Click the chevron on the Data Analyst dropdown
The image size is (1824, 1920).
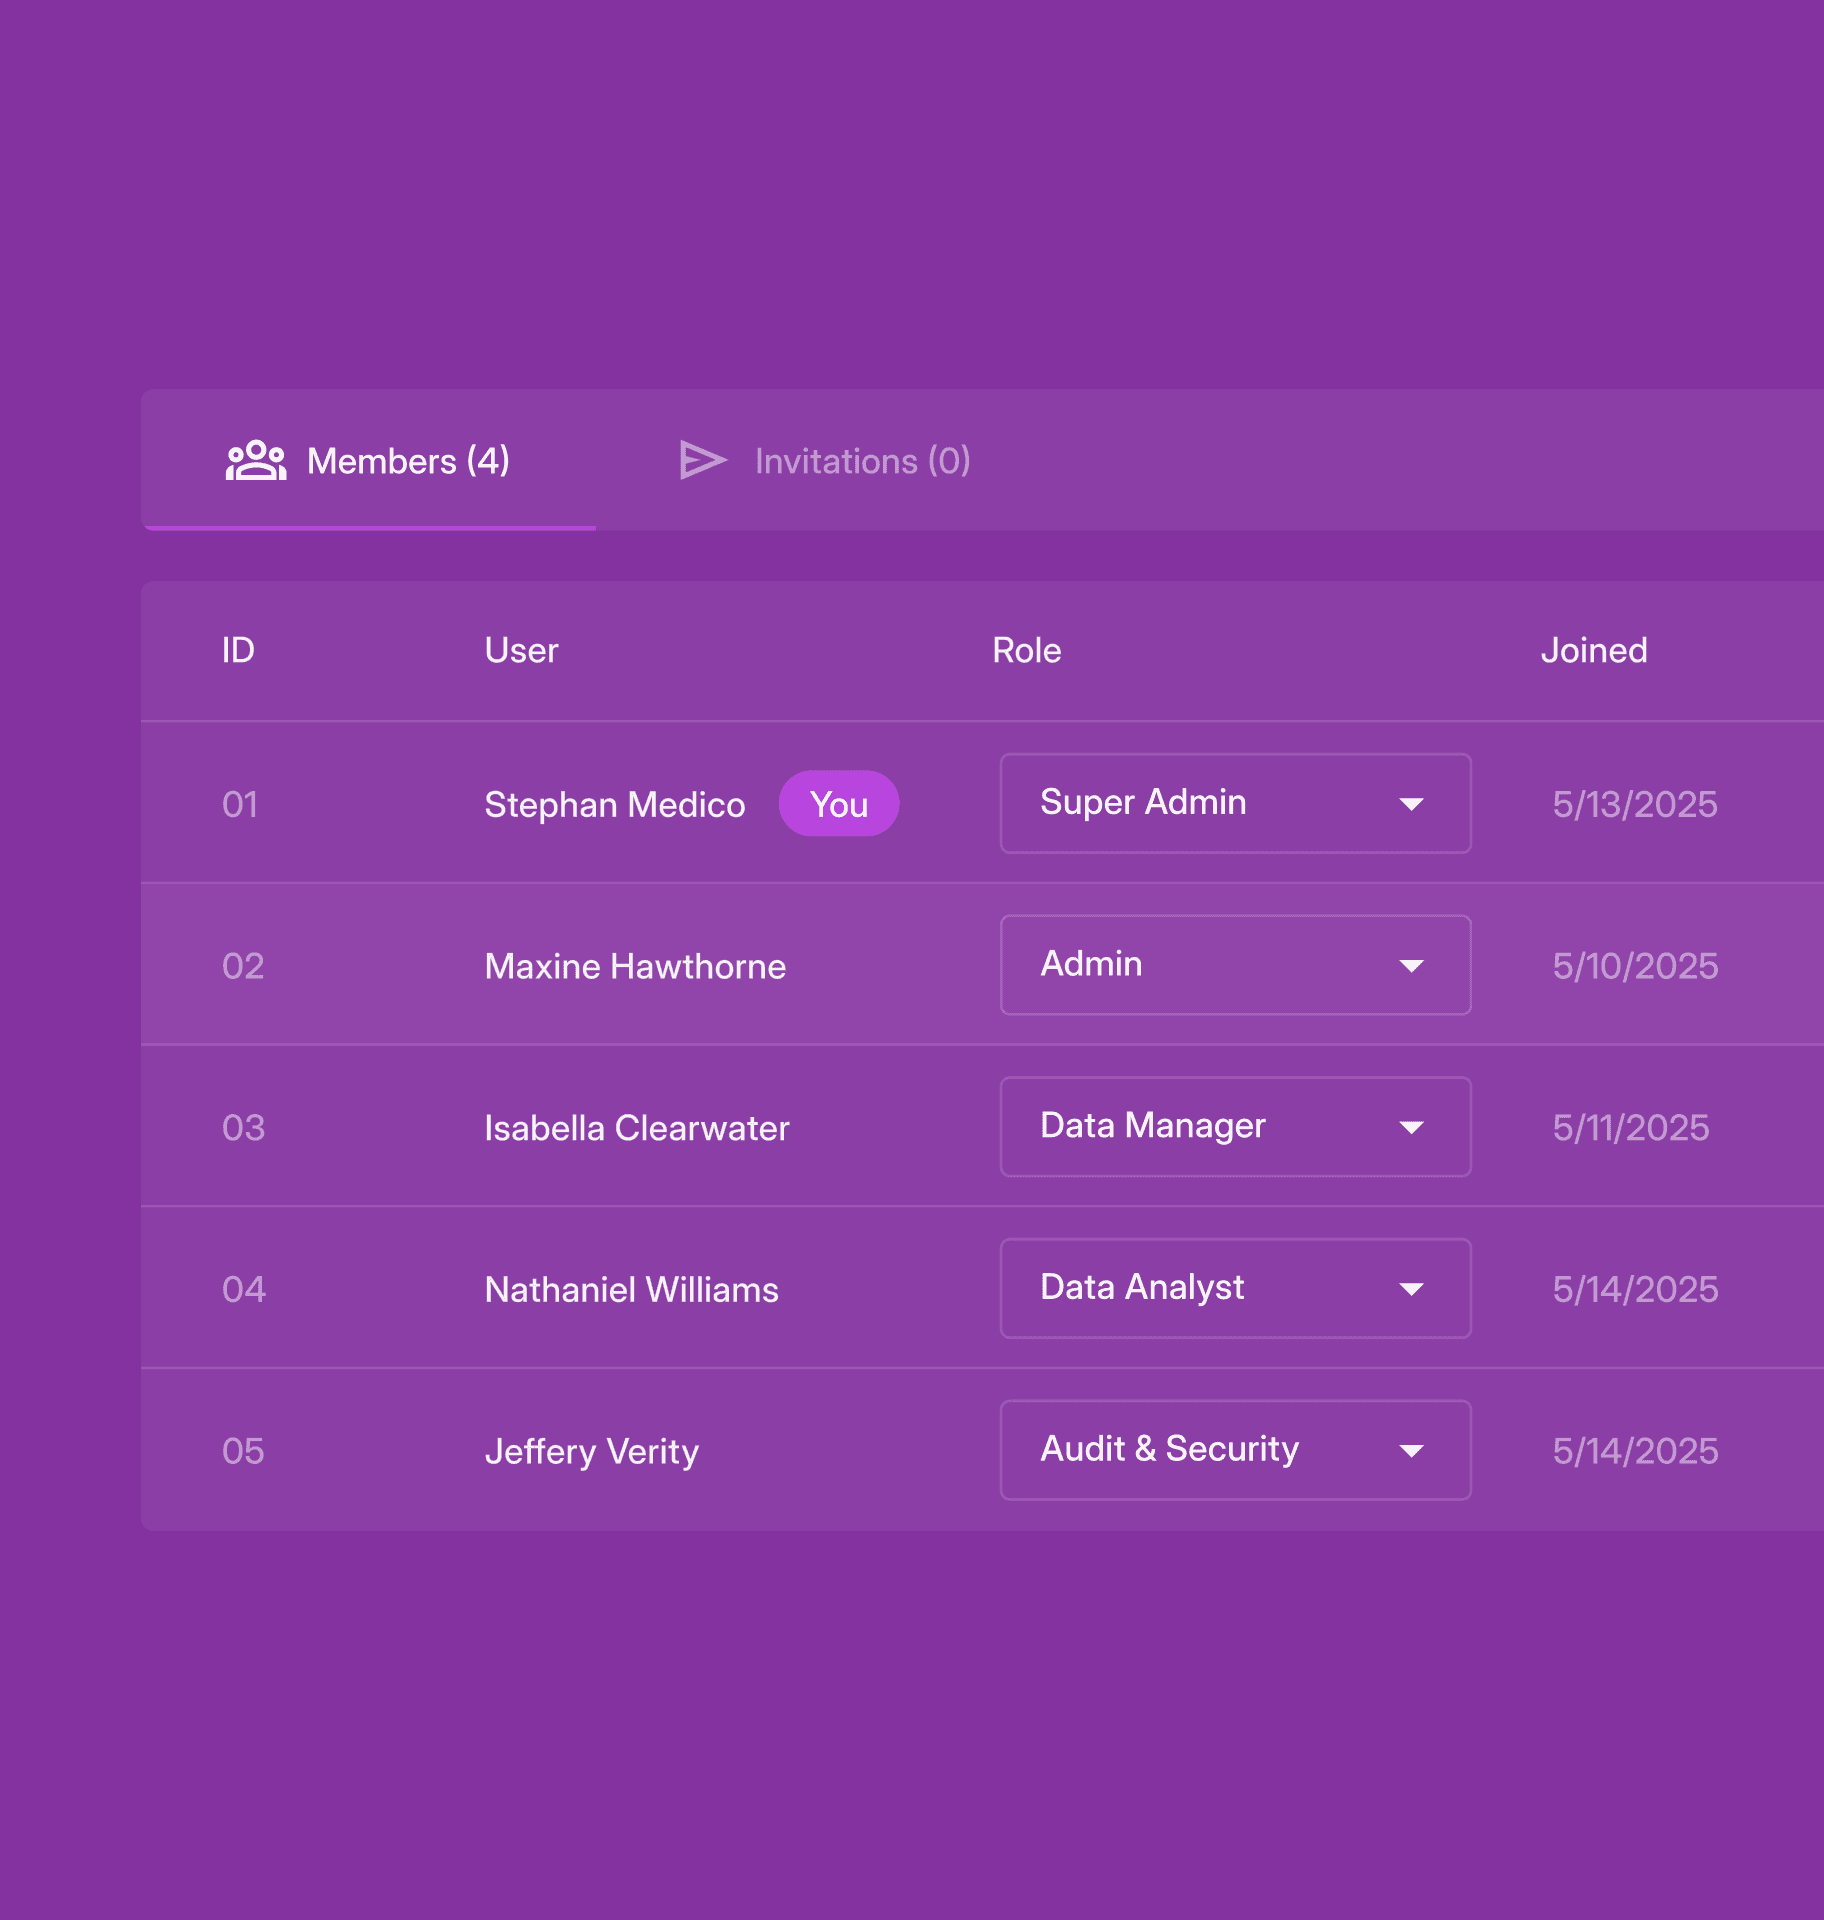[x=1411, y=1289]
